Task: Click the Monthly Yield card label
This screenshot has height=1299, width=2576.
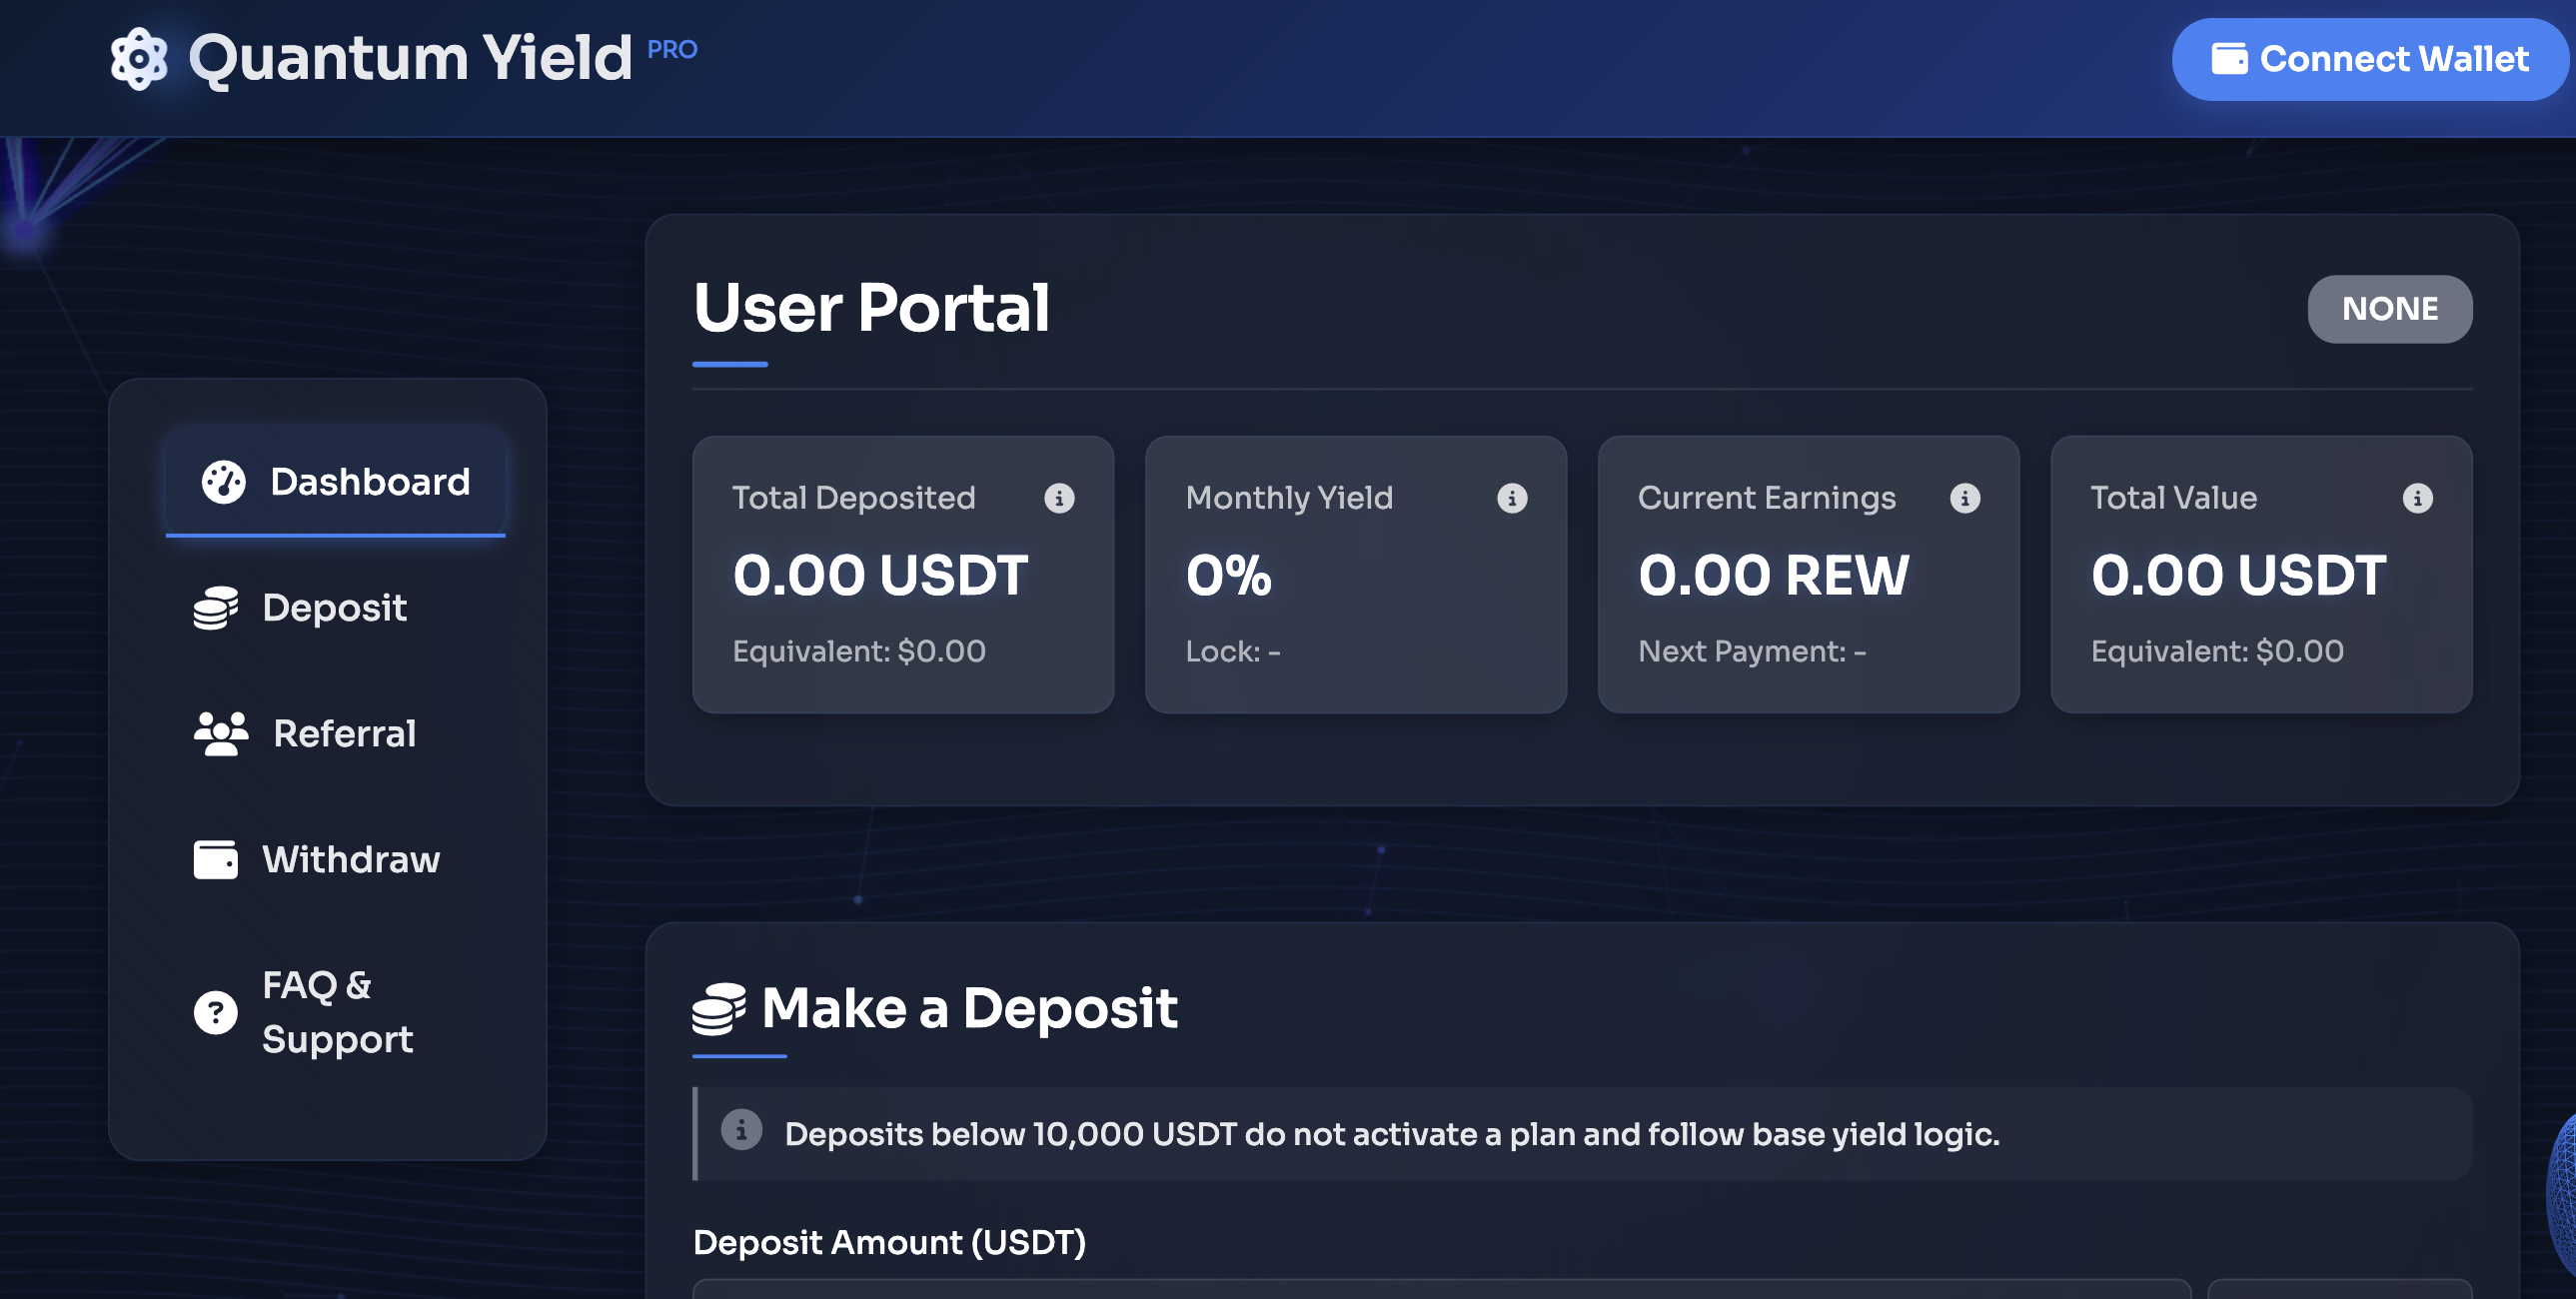Action: (1289, 498)
